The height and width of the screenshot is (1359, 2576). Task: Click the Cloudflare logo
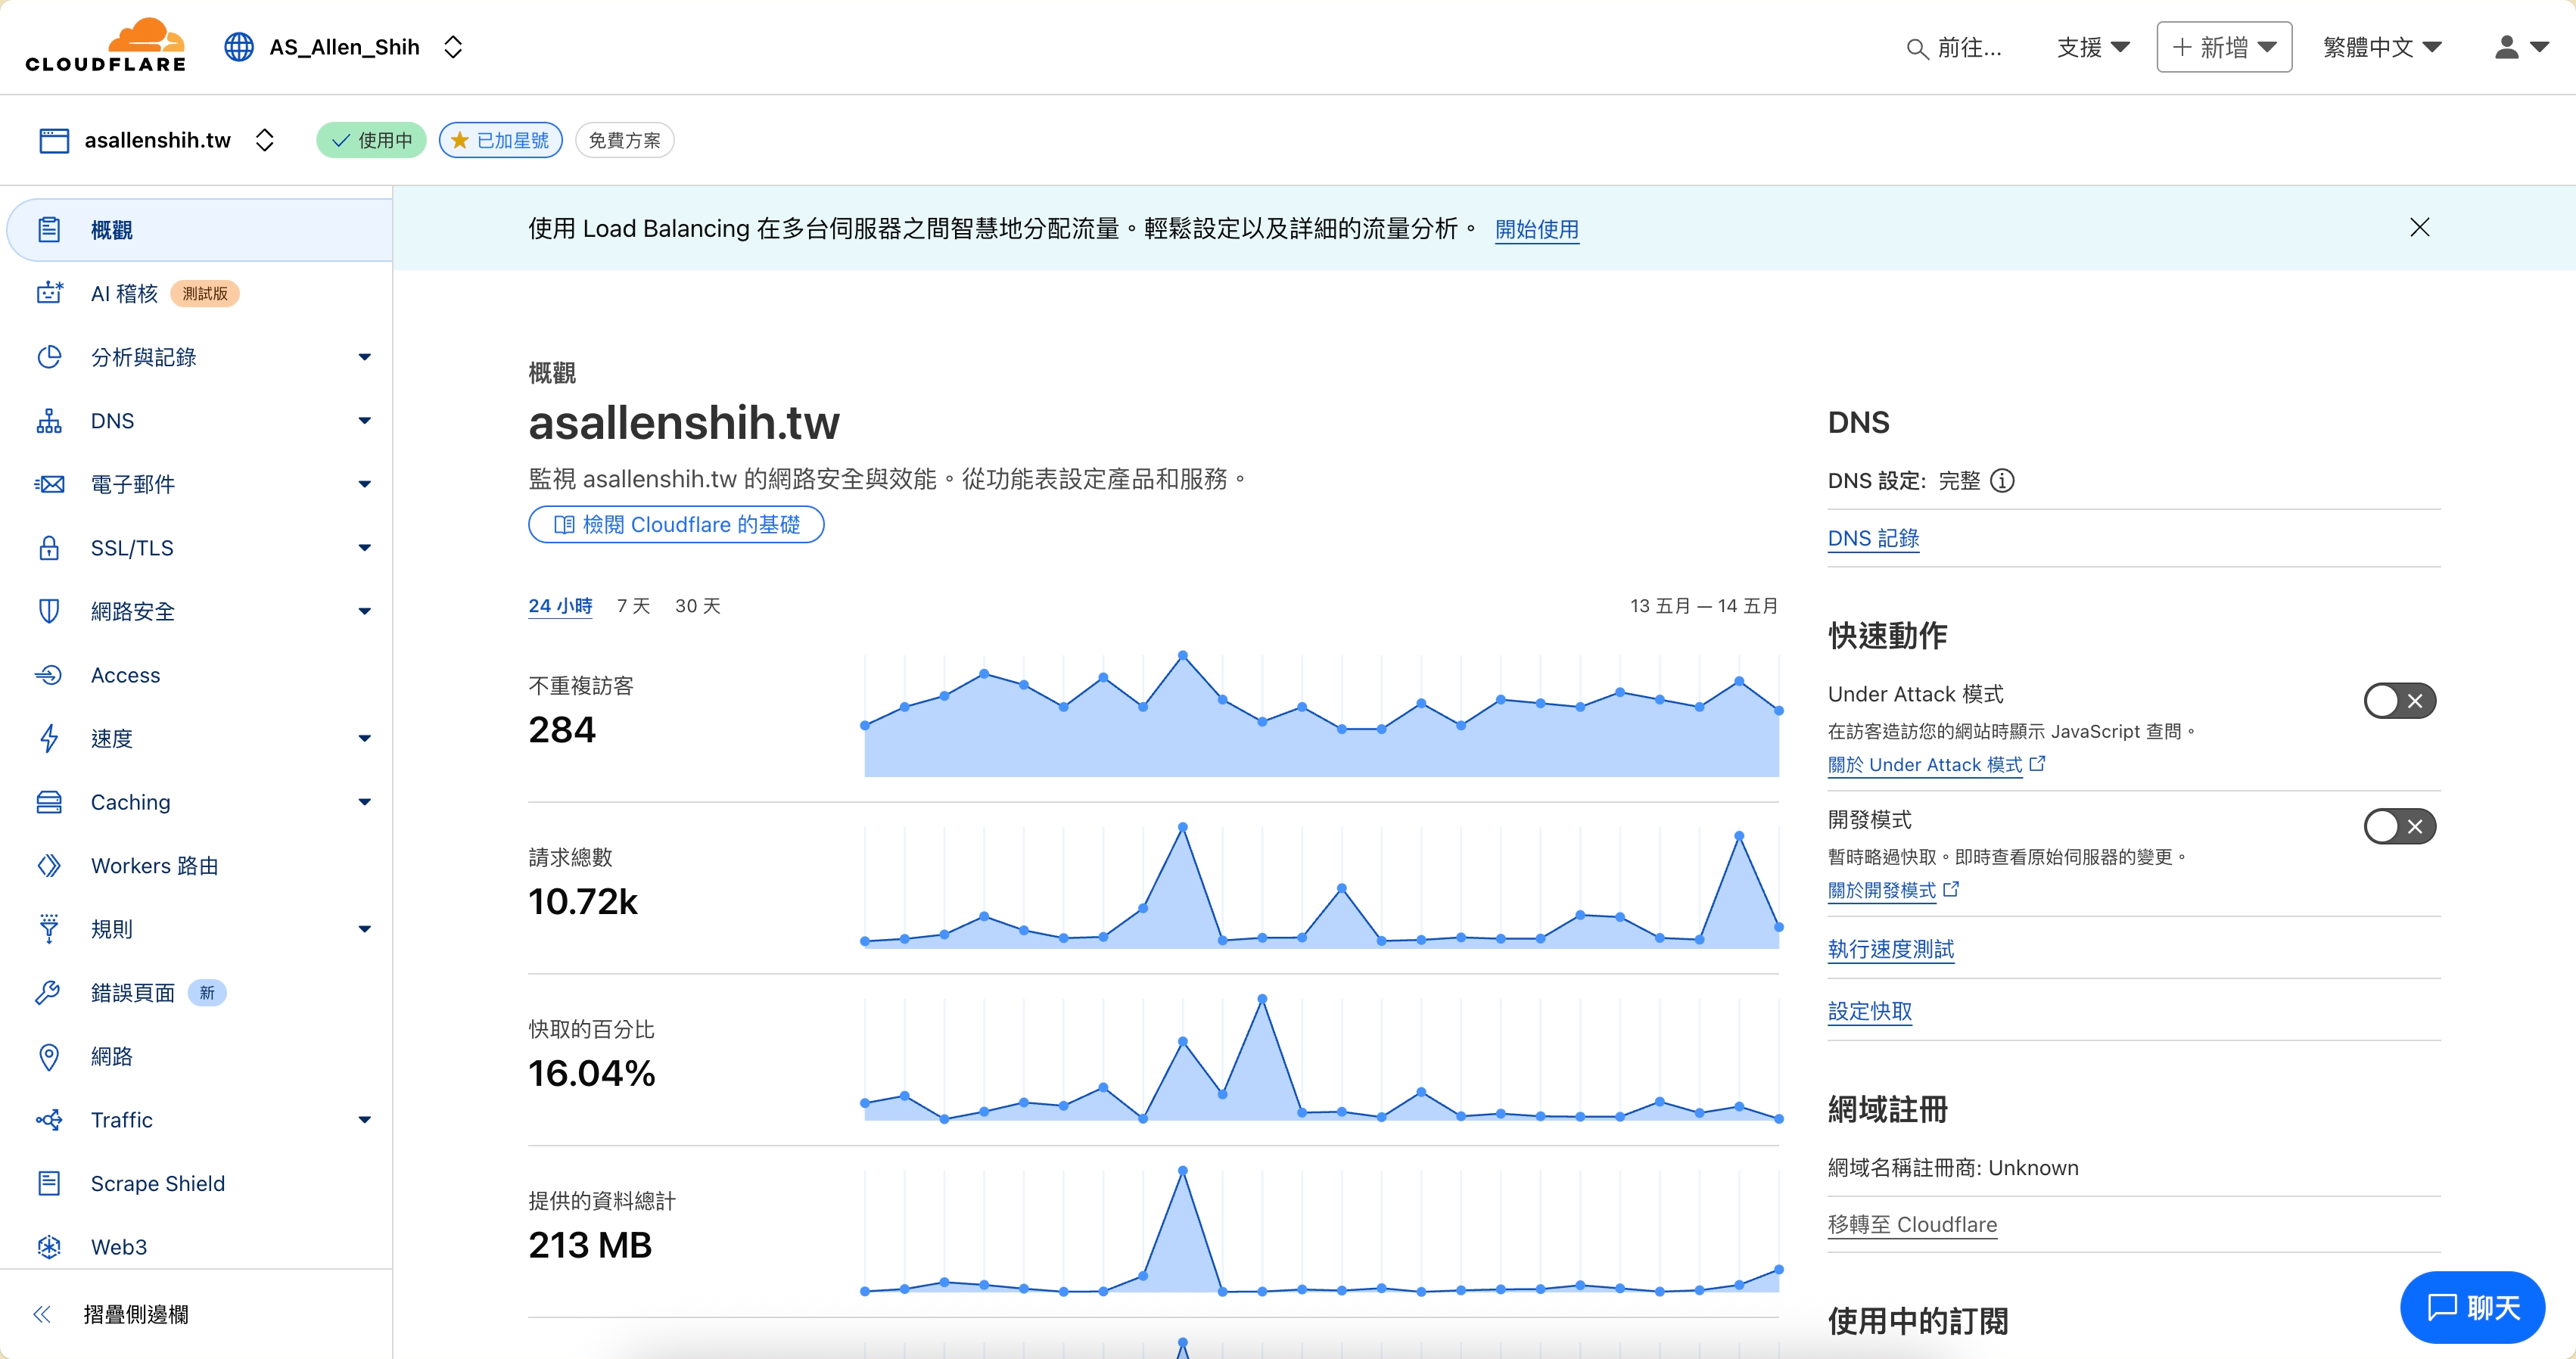click(105, 46)
